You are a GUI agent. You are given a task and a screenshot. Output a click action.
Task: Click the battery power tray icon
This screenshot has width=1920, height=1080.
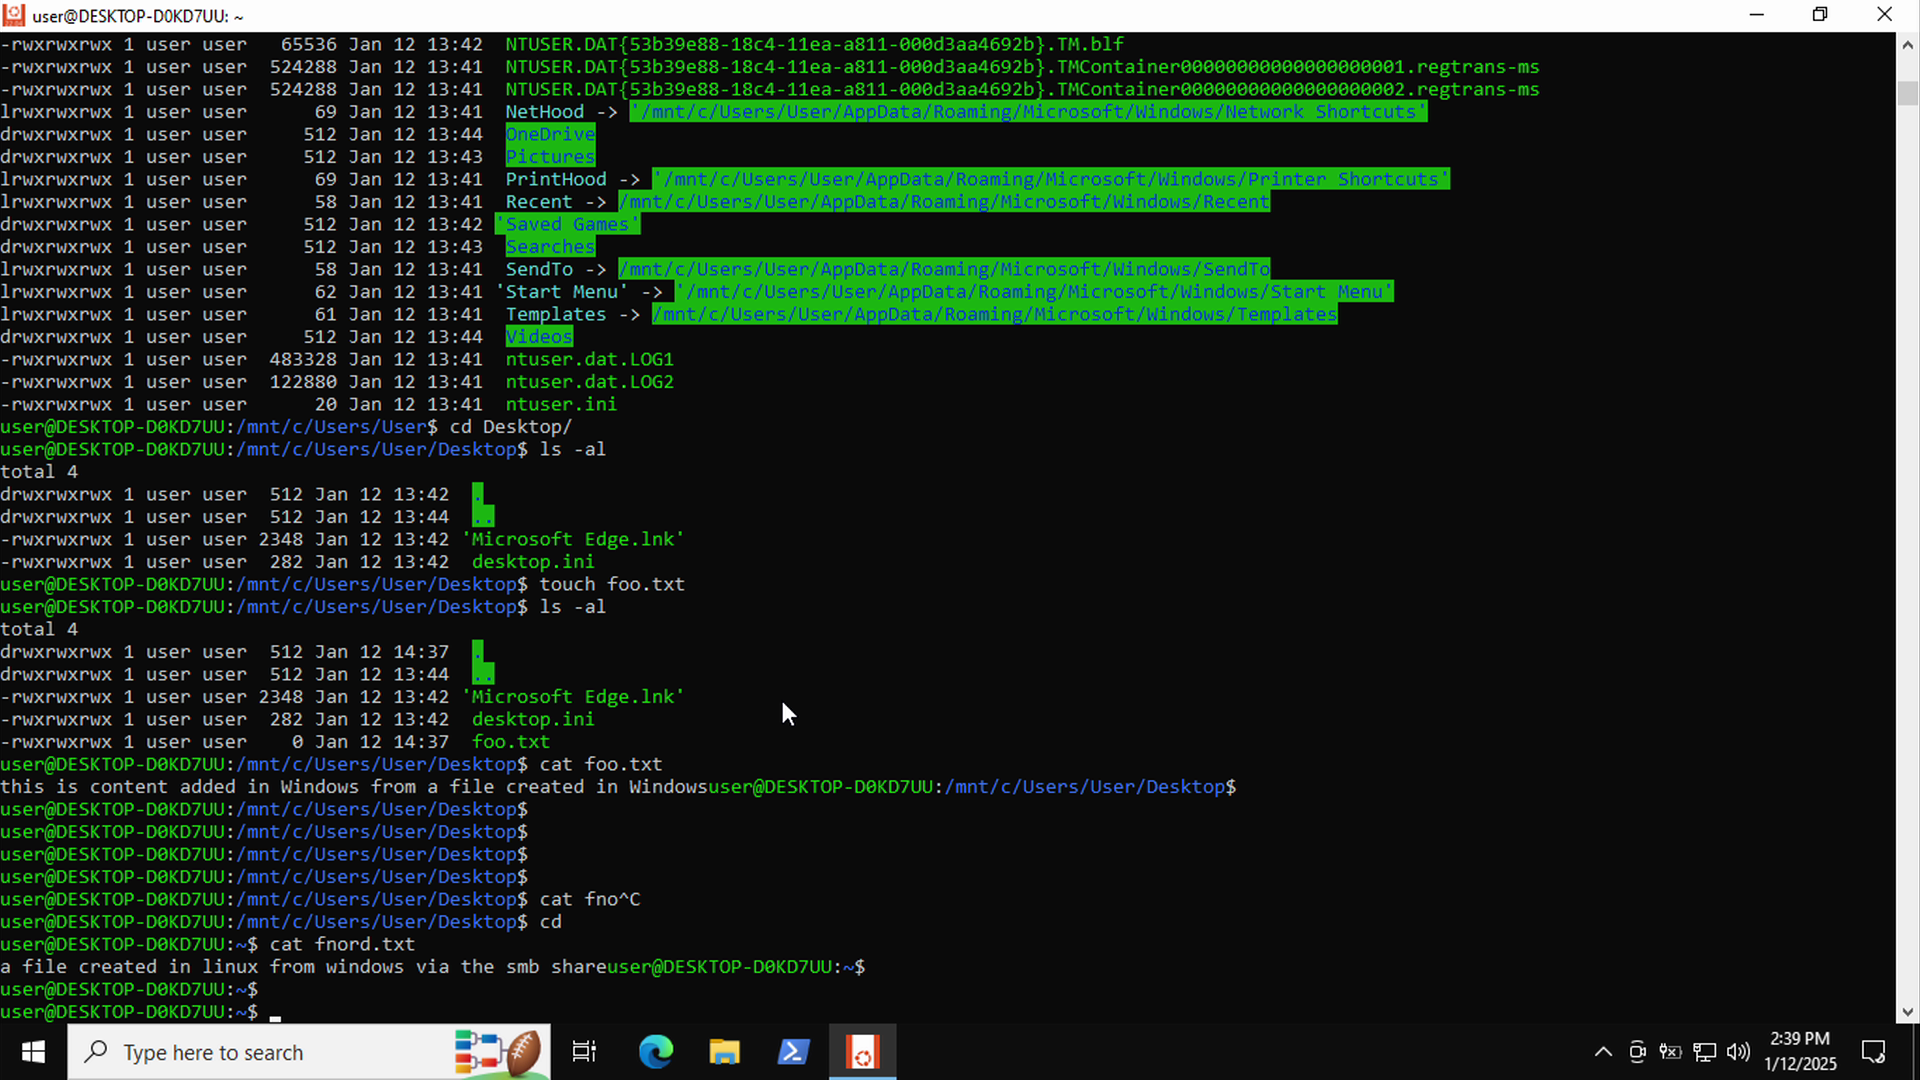(x=1670, y=1052)
